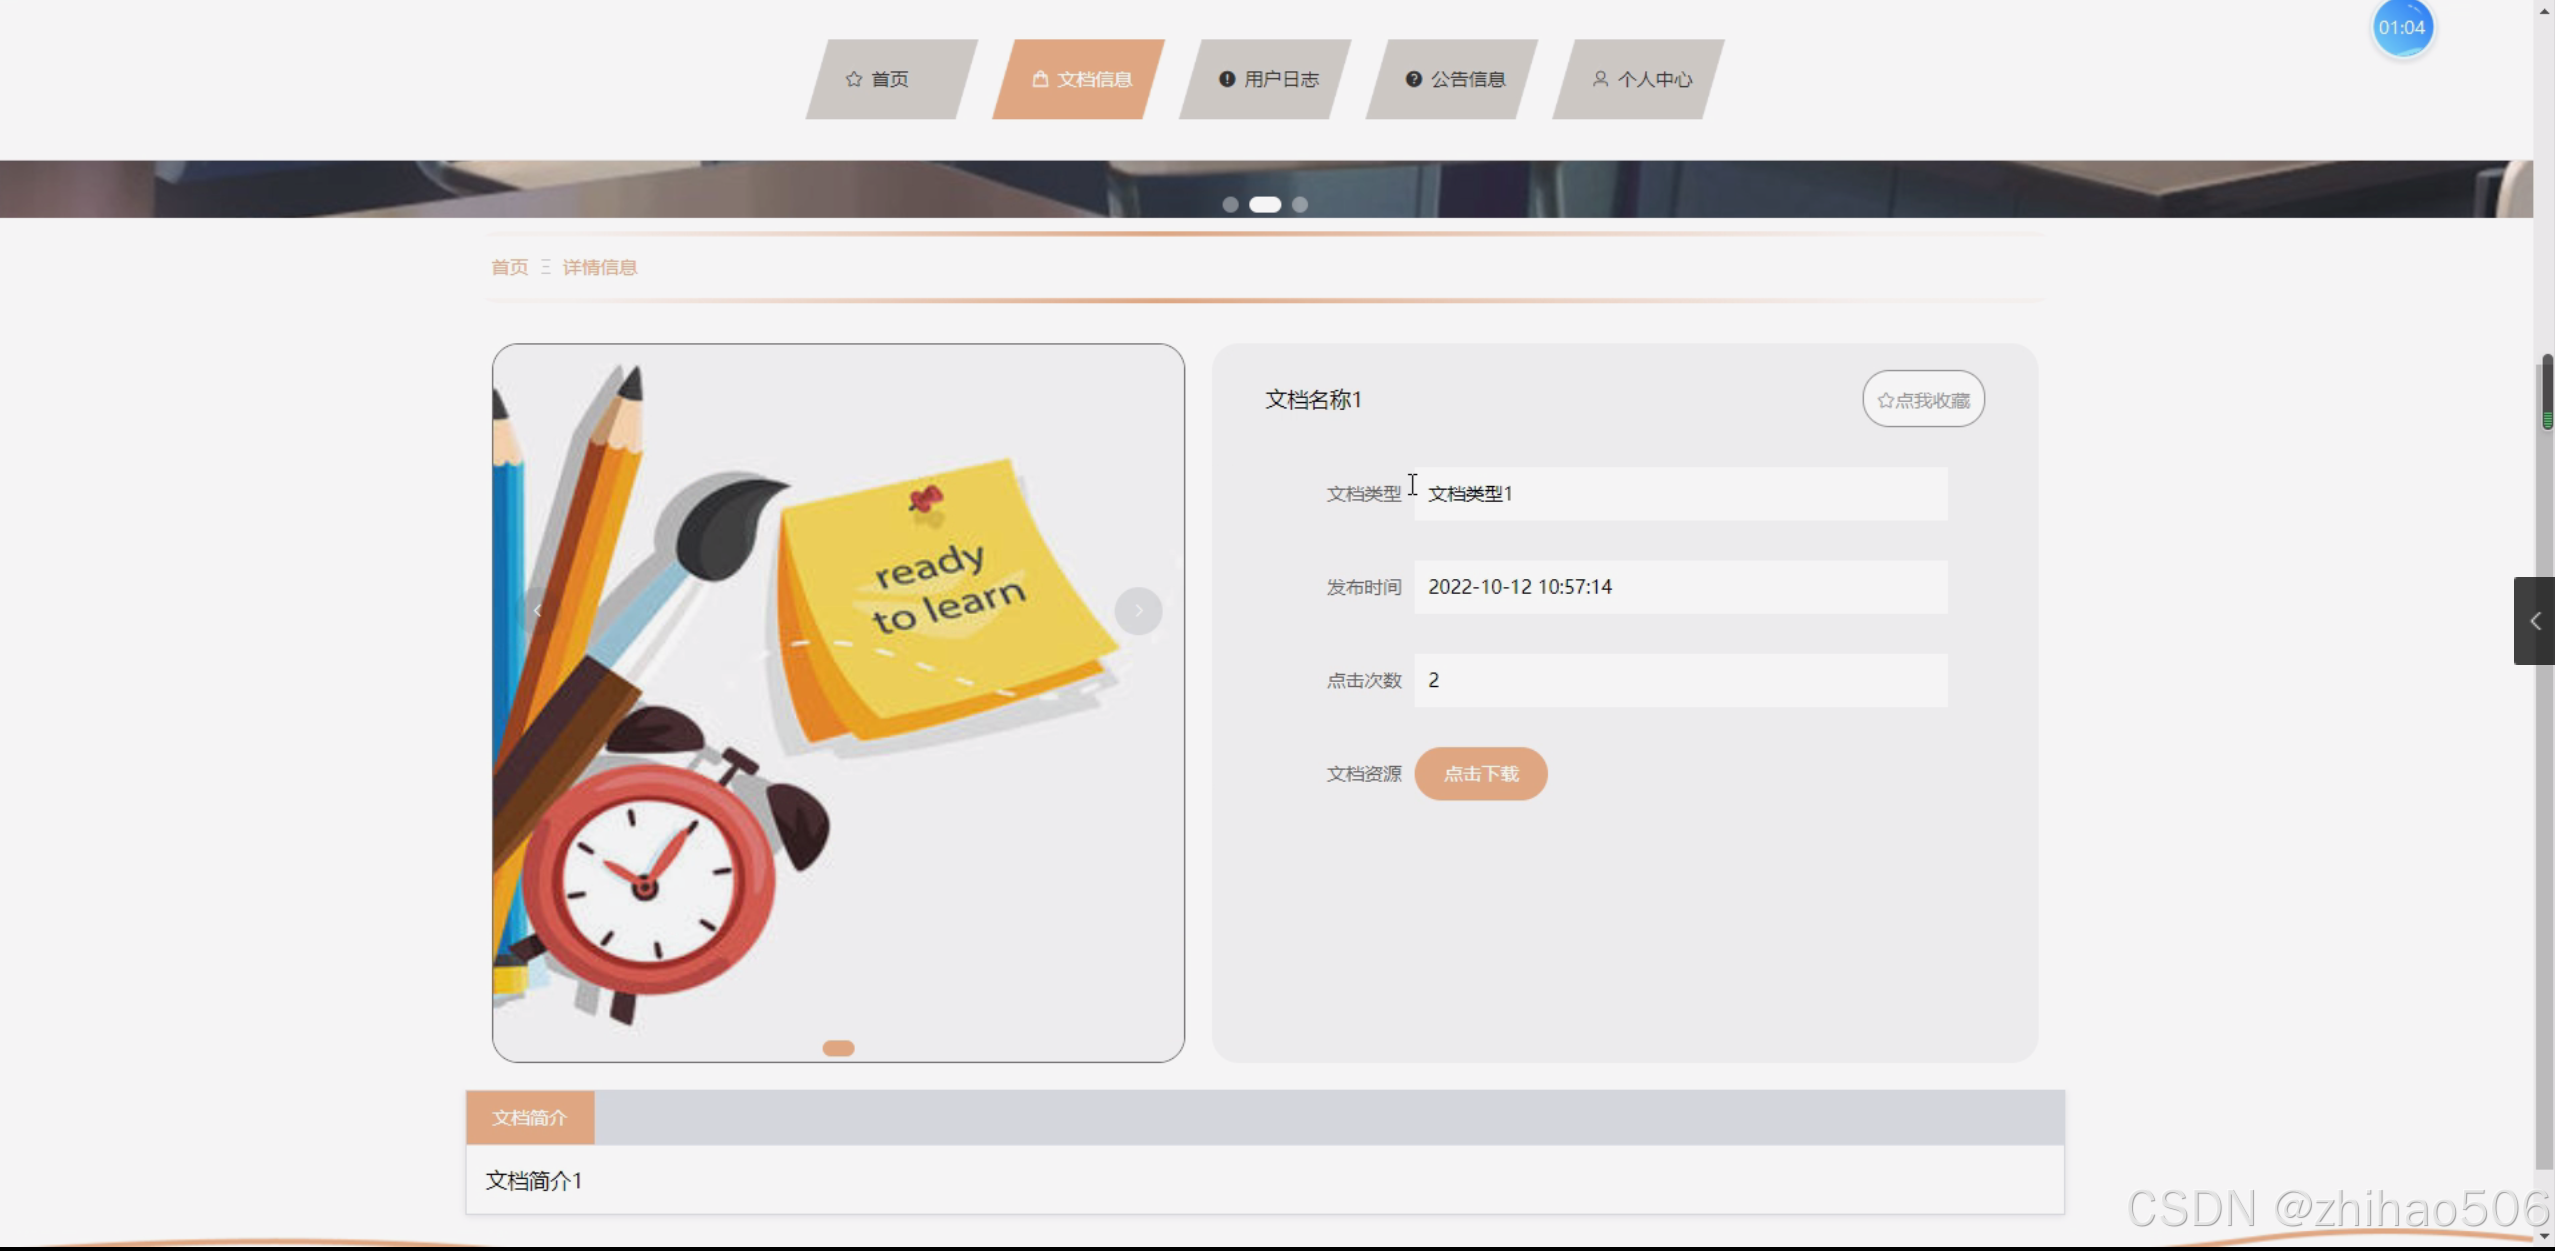Click 首页 breadcrumb link
Viewport: 2555px width, 1251px height.
pyautogui.click(x=509, y=267)
